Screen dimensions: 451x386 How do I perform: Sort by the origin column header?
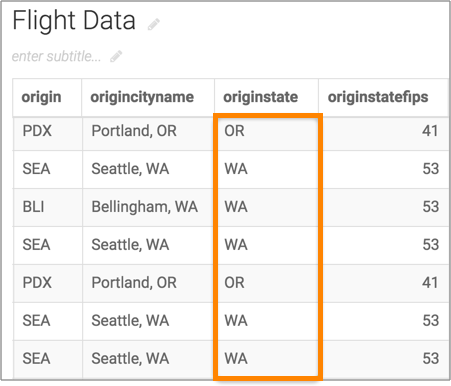click(x=41, y=97)
